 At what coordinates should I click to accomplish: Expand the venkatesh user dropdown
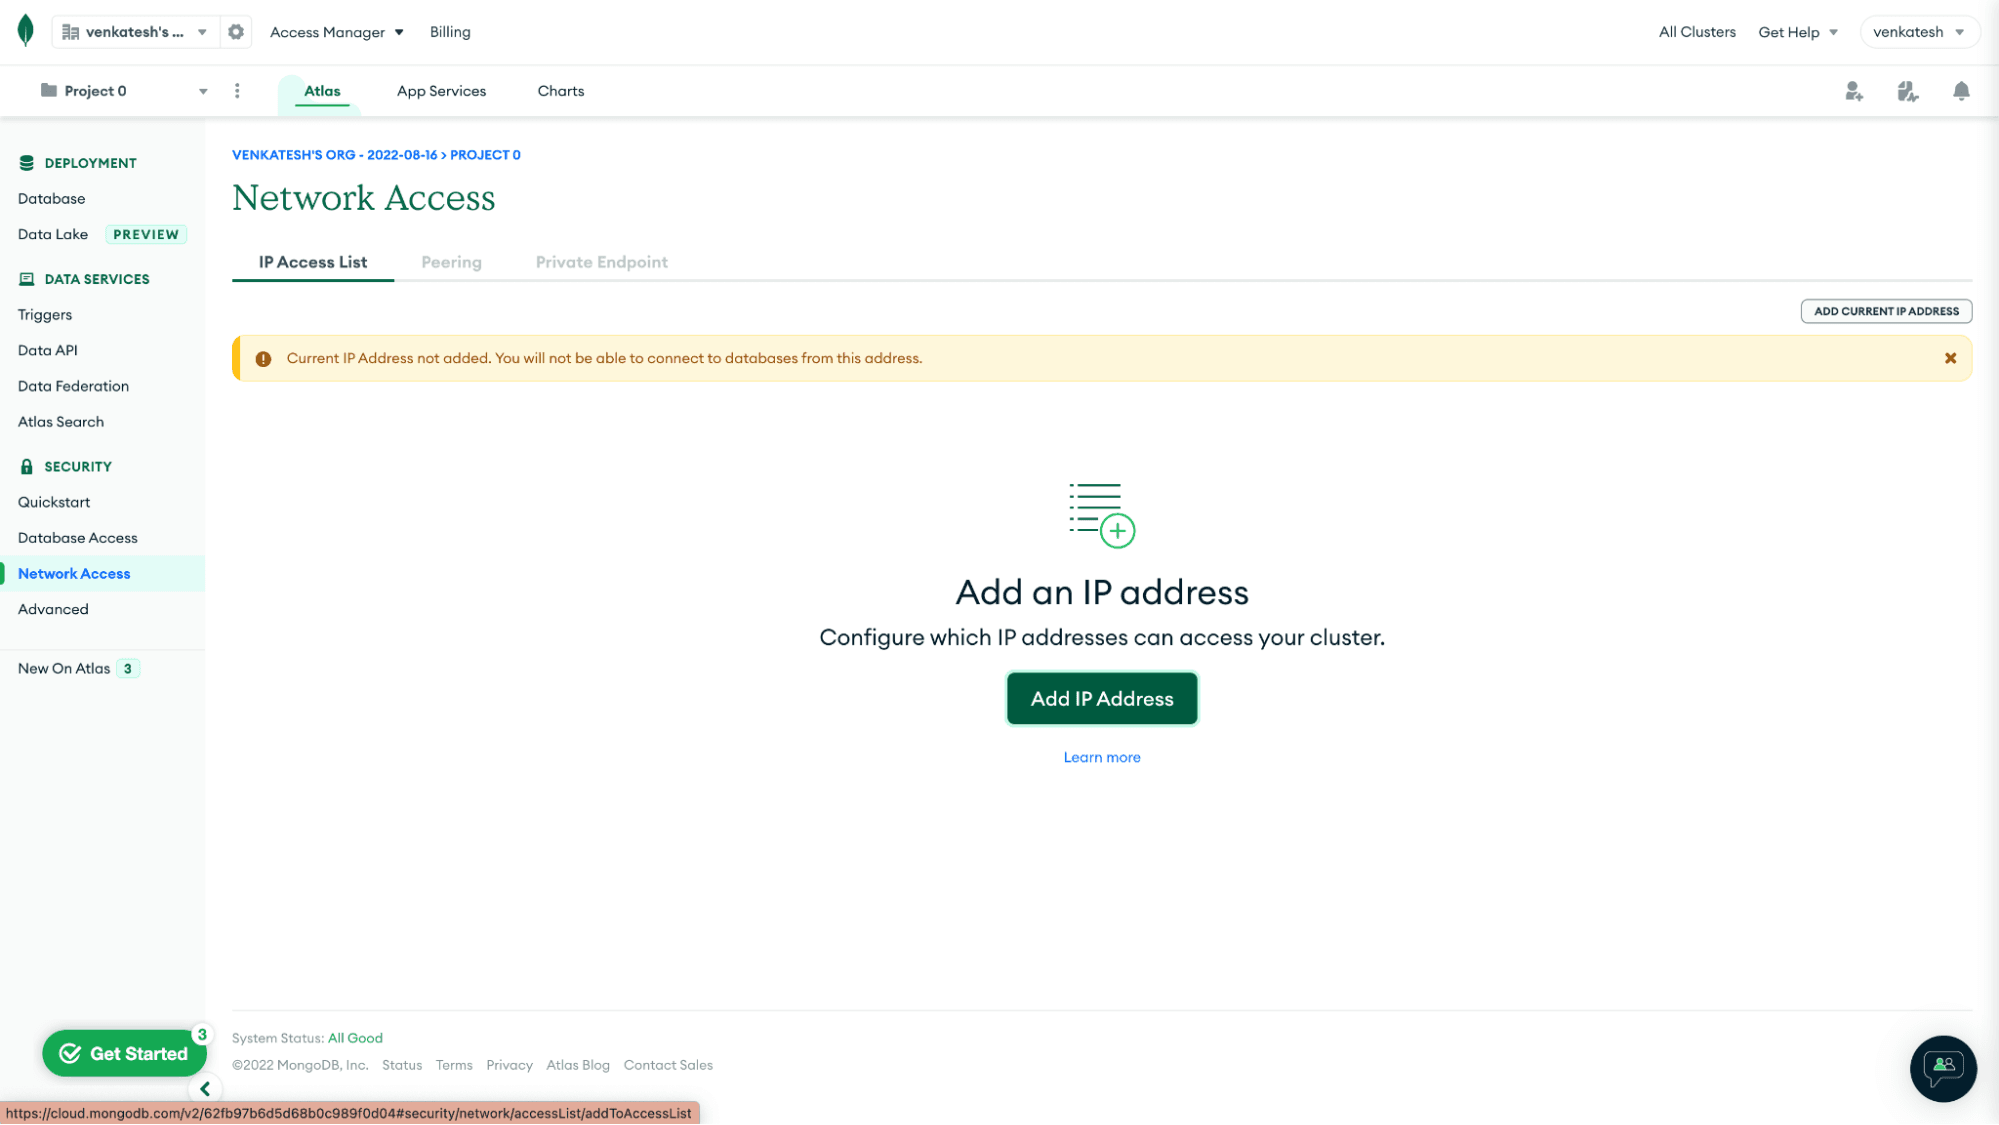1919,32
